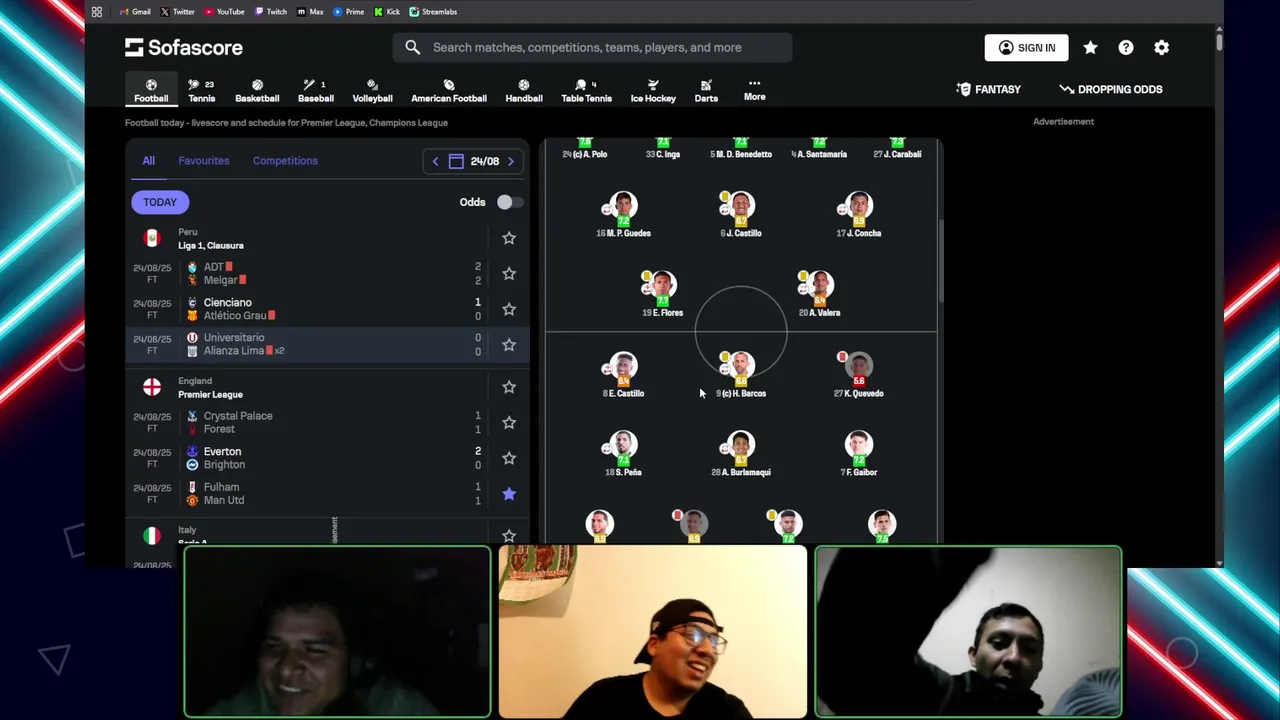Select player J. Concha in lineup
1280x720 pixels.
coord(859,214)
